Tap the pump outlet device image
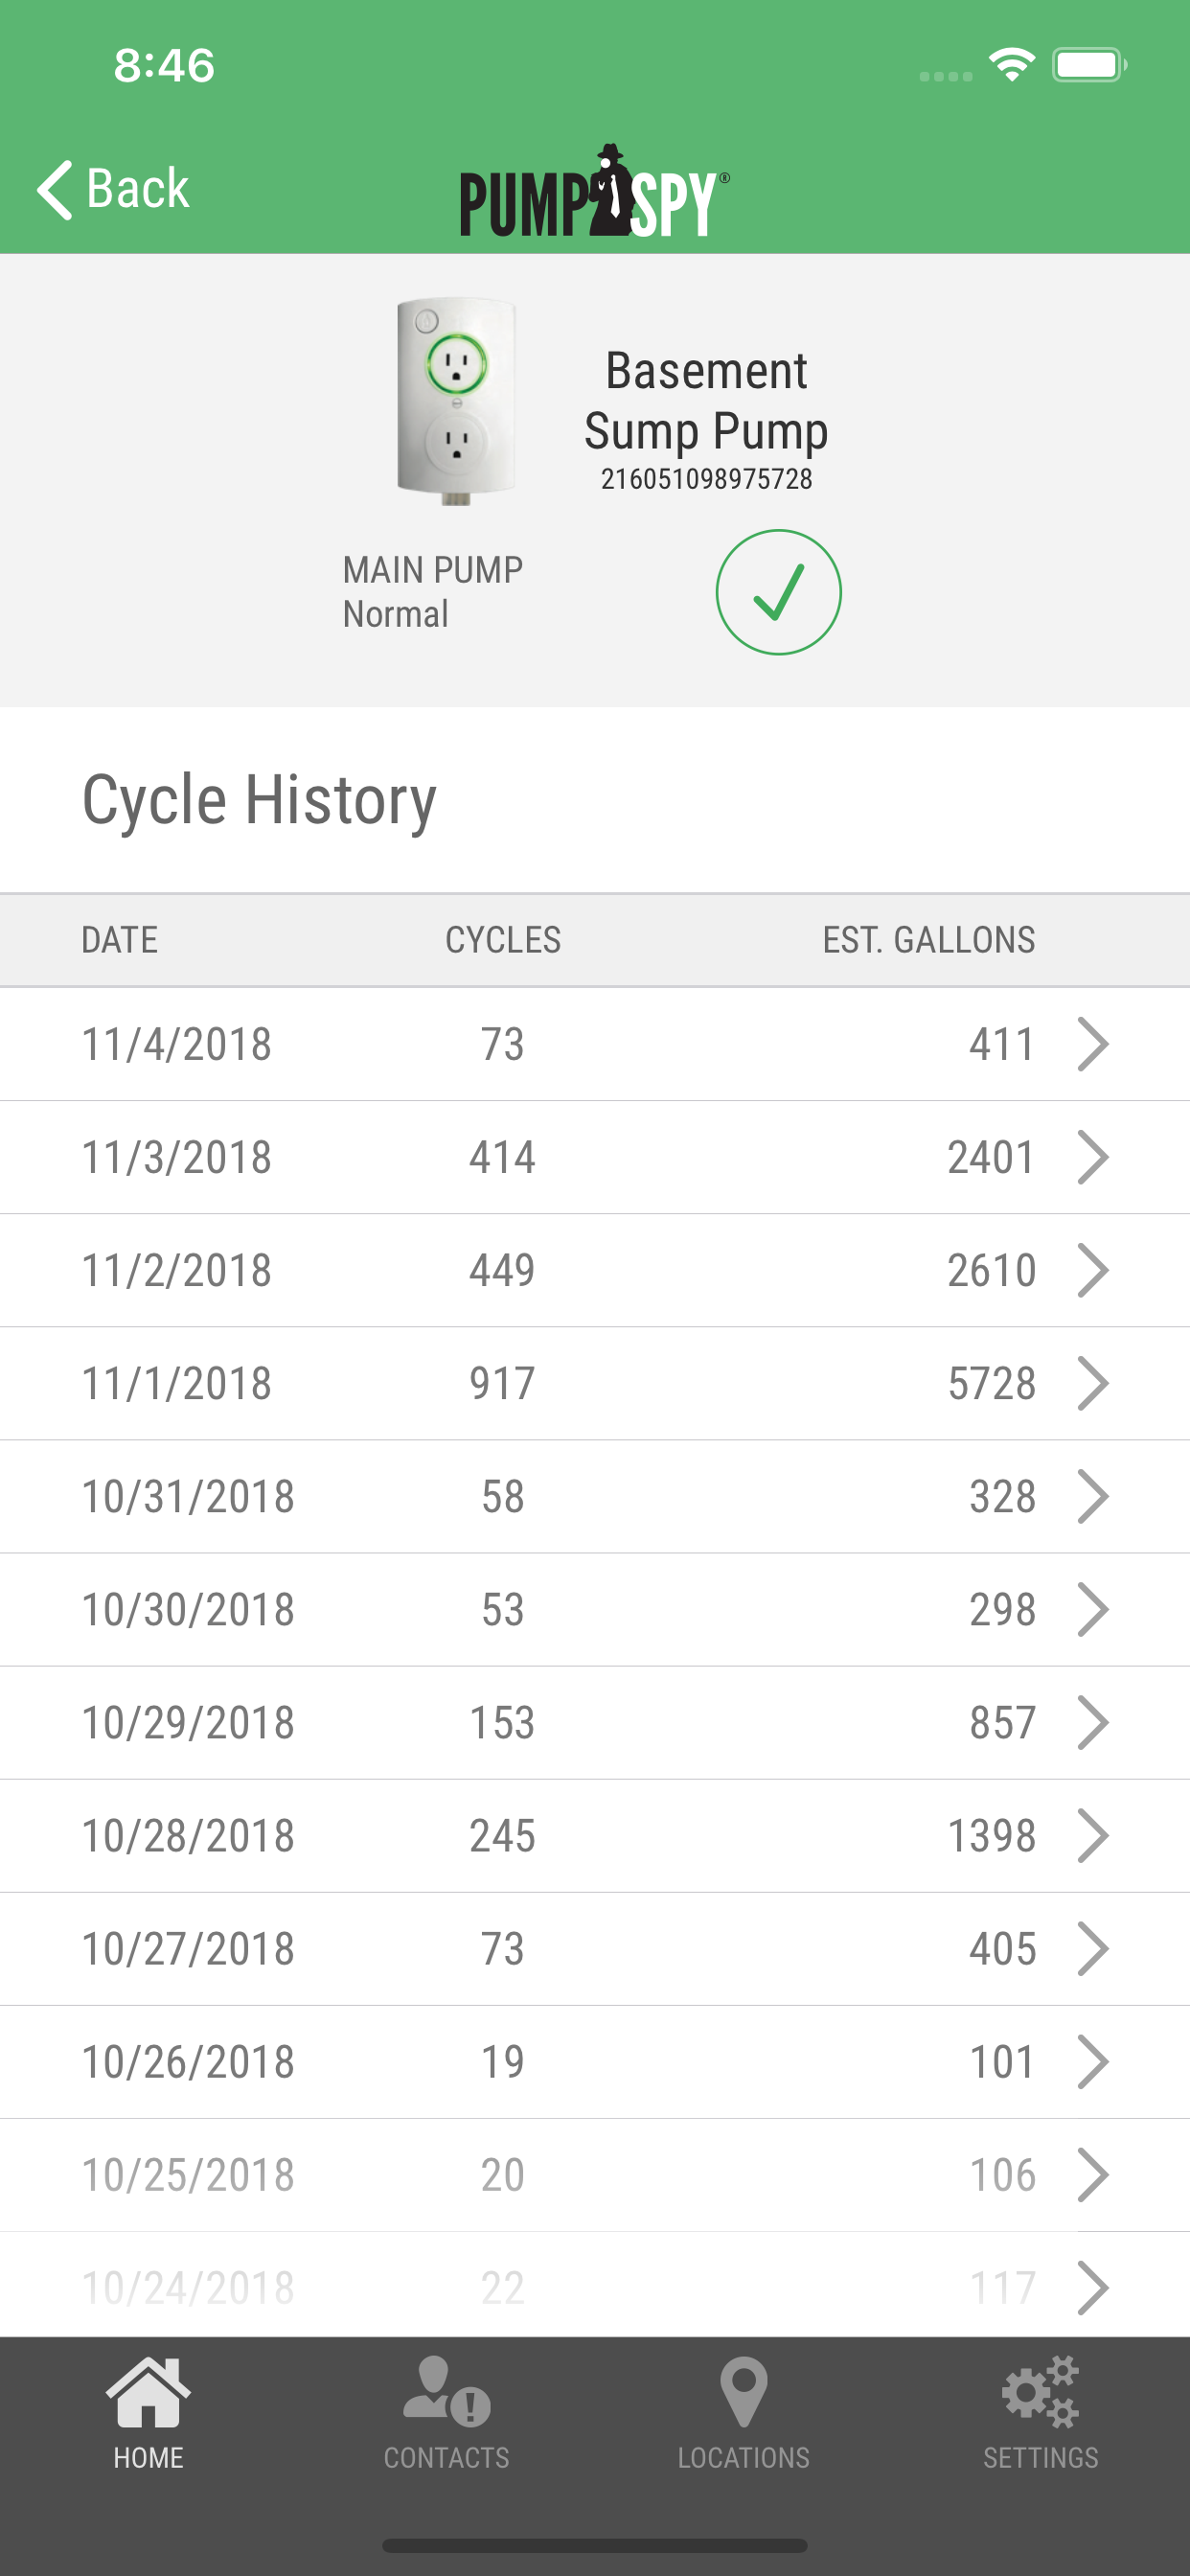The image size is (1190, 2576). point(456,400)
